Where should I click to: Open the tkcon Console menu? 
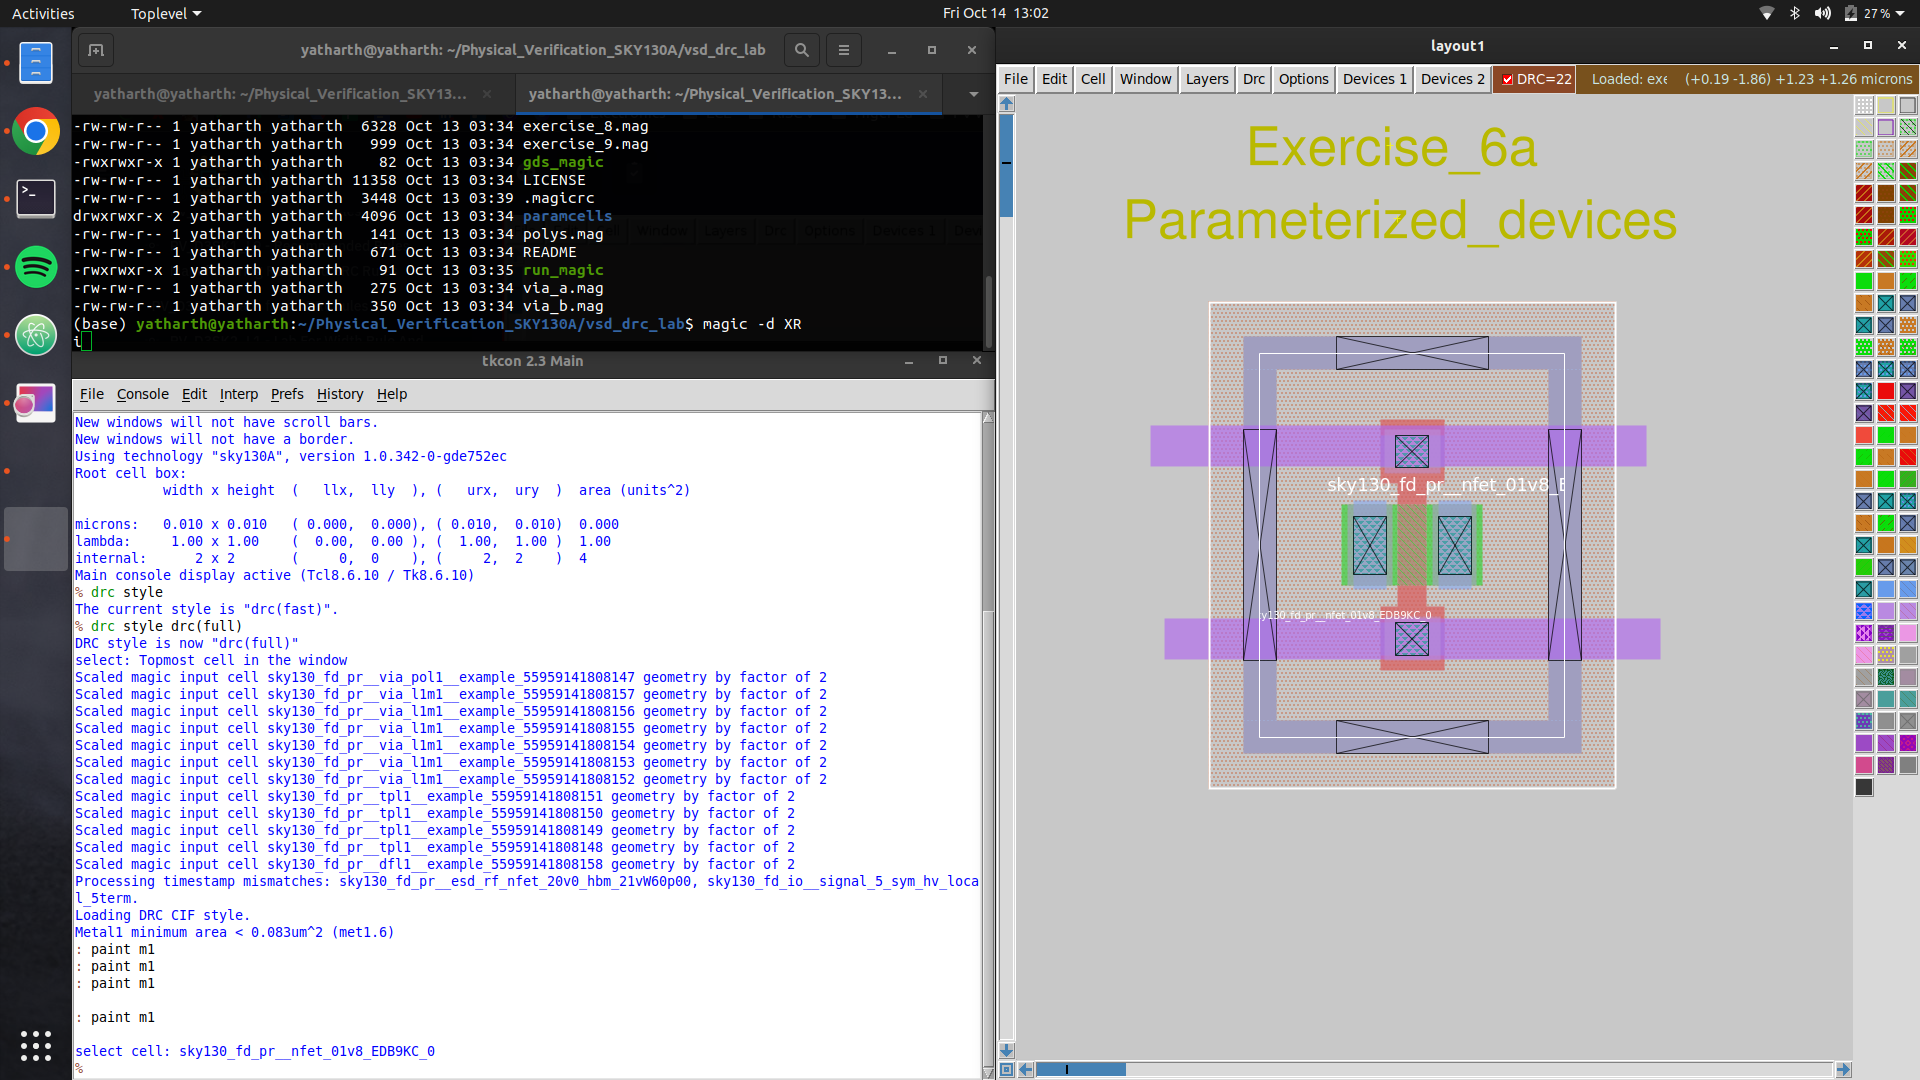pyautogui.click(x=143, y=394)
